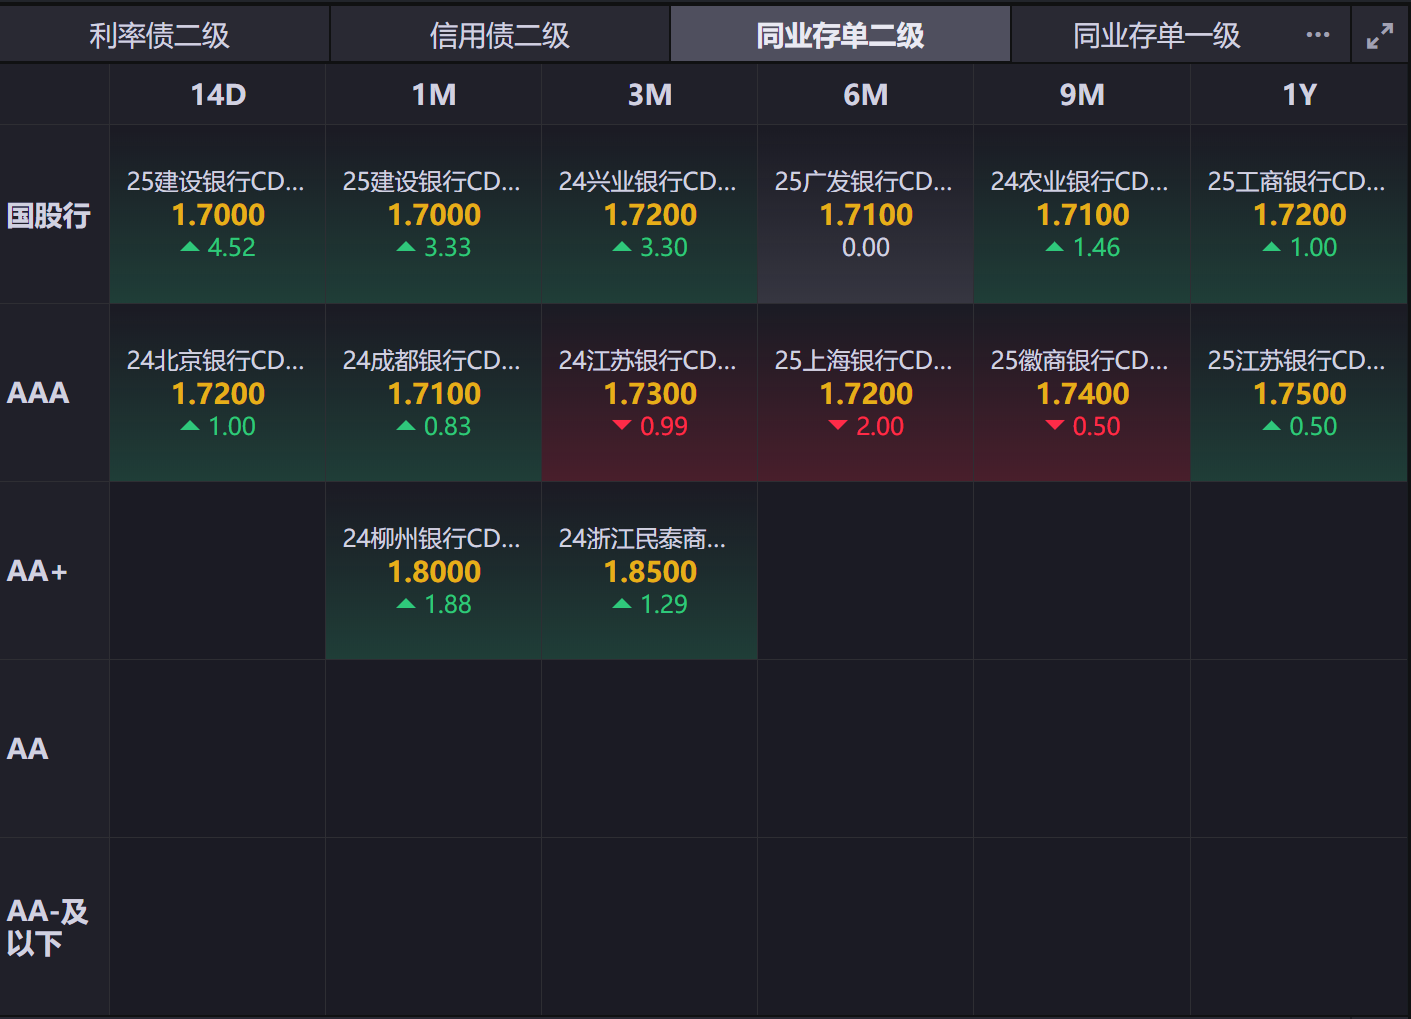Open 24北京银行CD cell at 1.7200
The height and width of the screenshot is (1019, 1411).
click(x=218, y=393)
